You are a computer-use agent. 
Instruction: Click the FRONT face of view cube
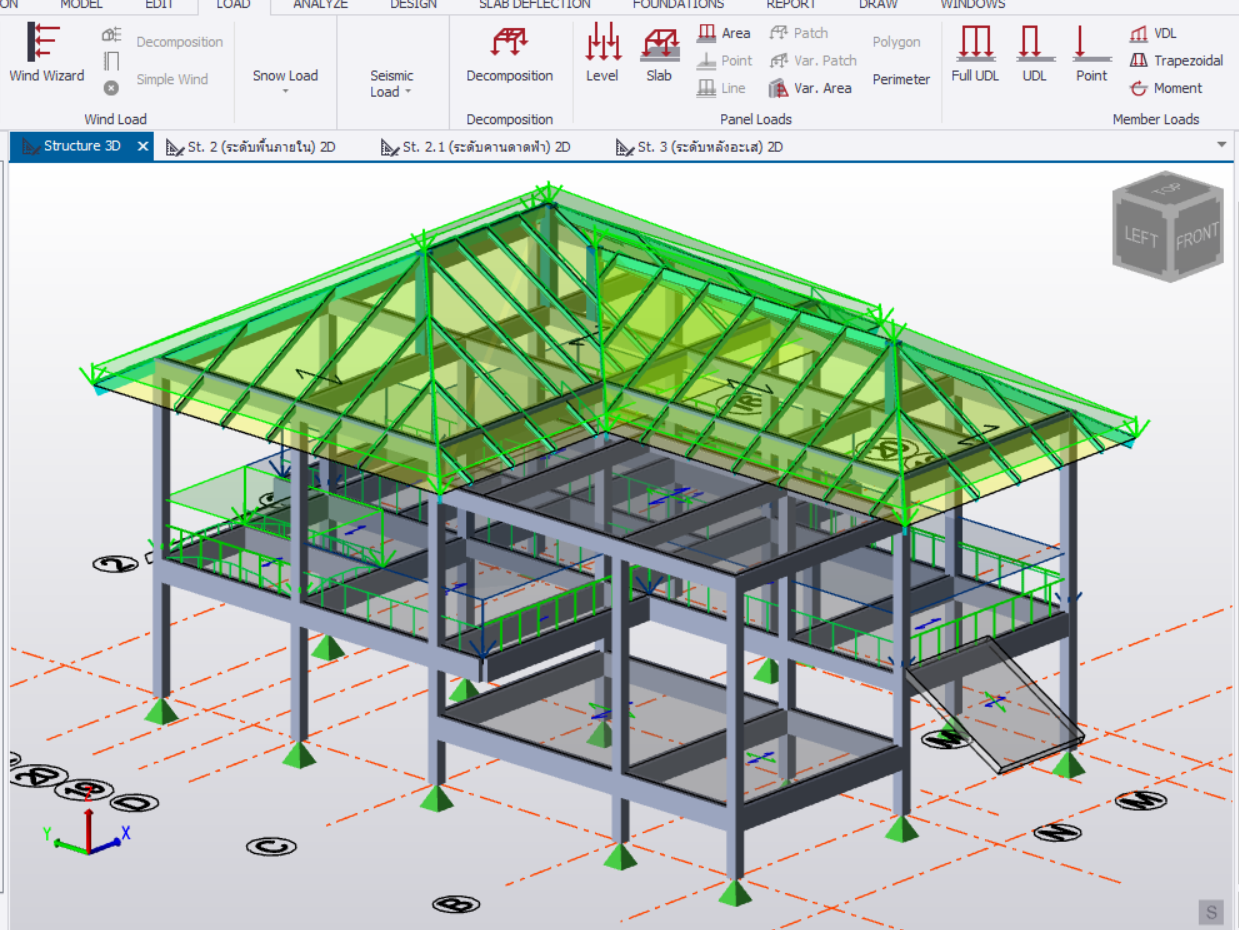(1196, 238)
